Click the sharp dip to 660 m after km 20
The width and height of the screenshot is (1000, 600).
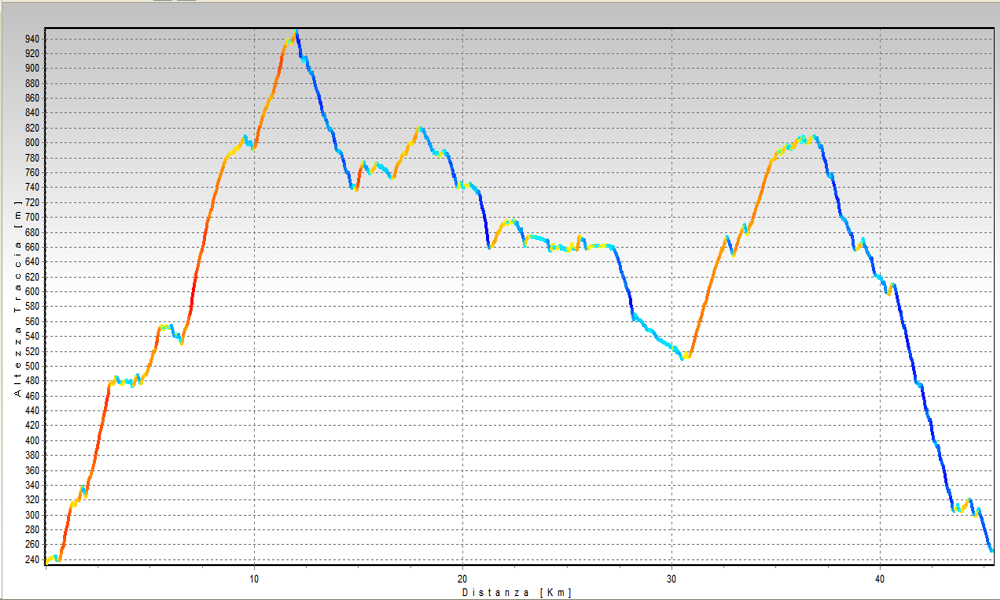coord(489,246)
